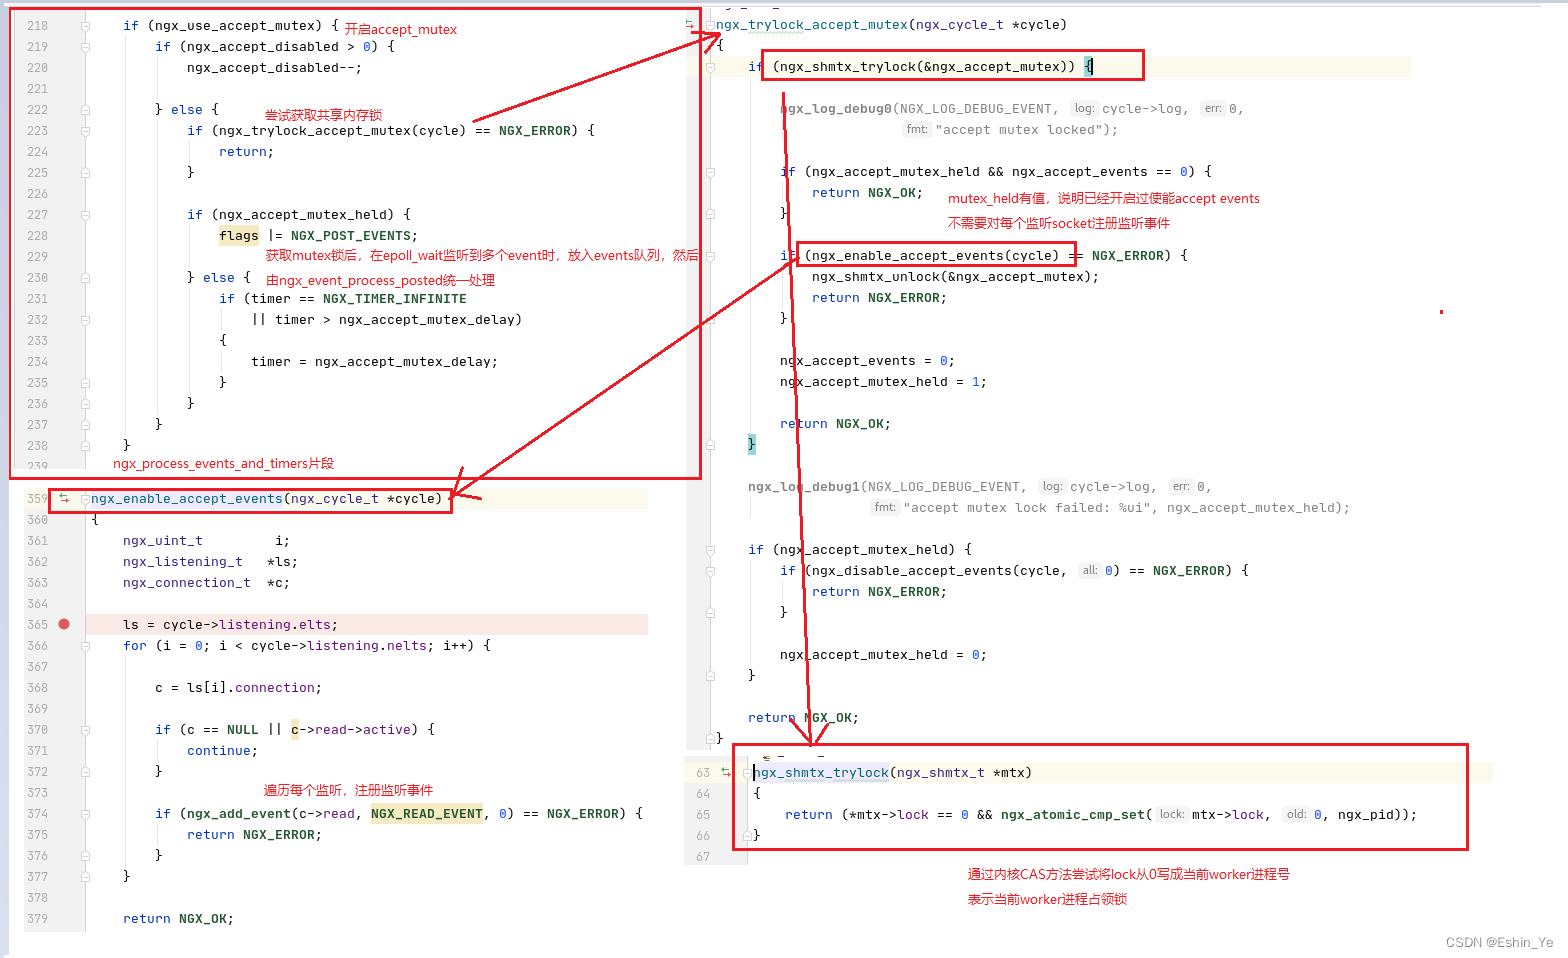Screen dimensions: 1568x958
Task: Collapse the if block at line 219
Action: click(85, 47)
